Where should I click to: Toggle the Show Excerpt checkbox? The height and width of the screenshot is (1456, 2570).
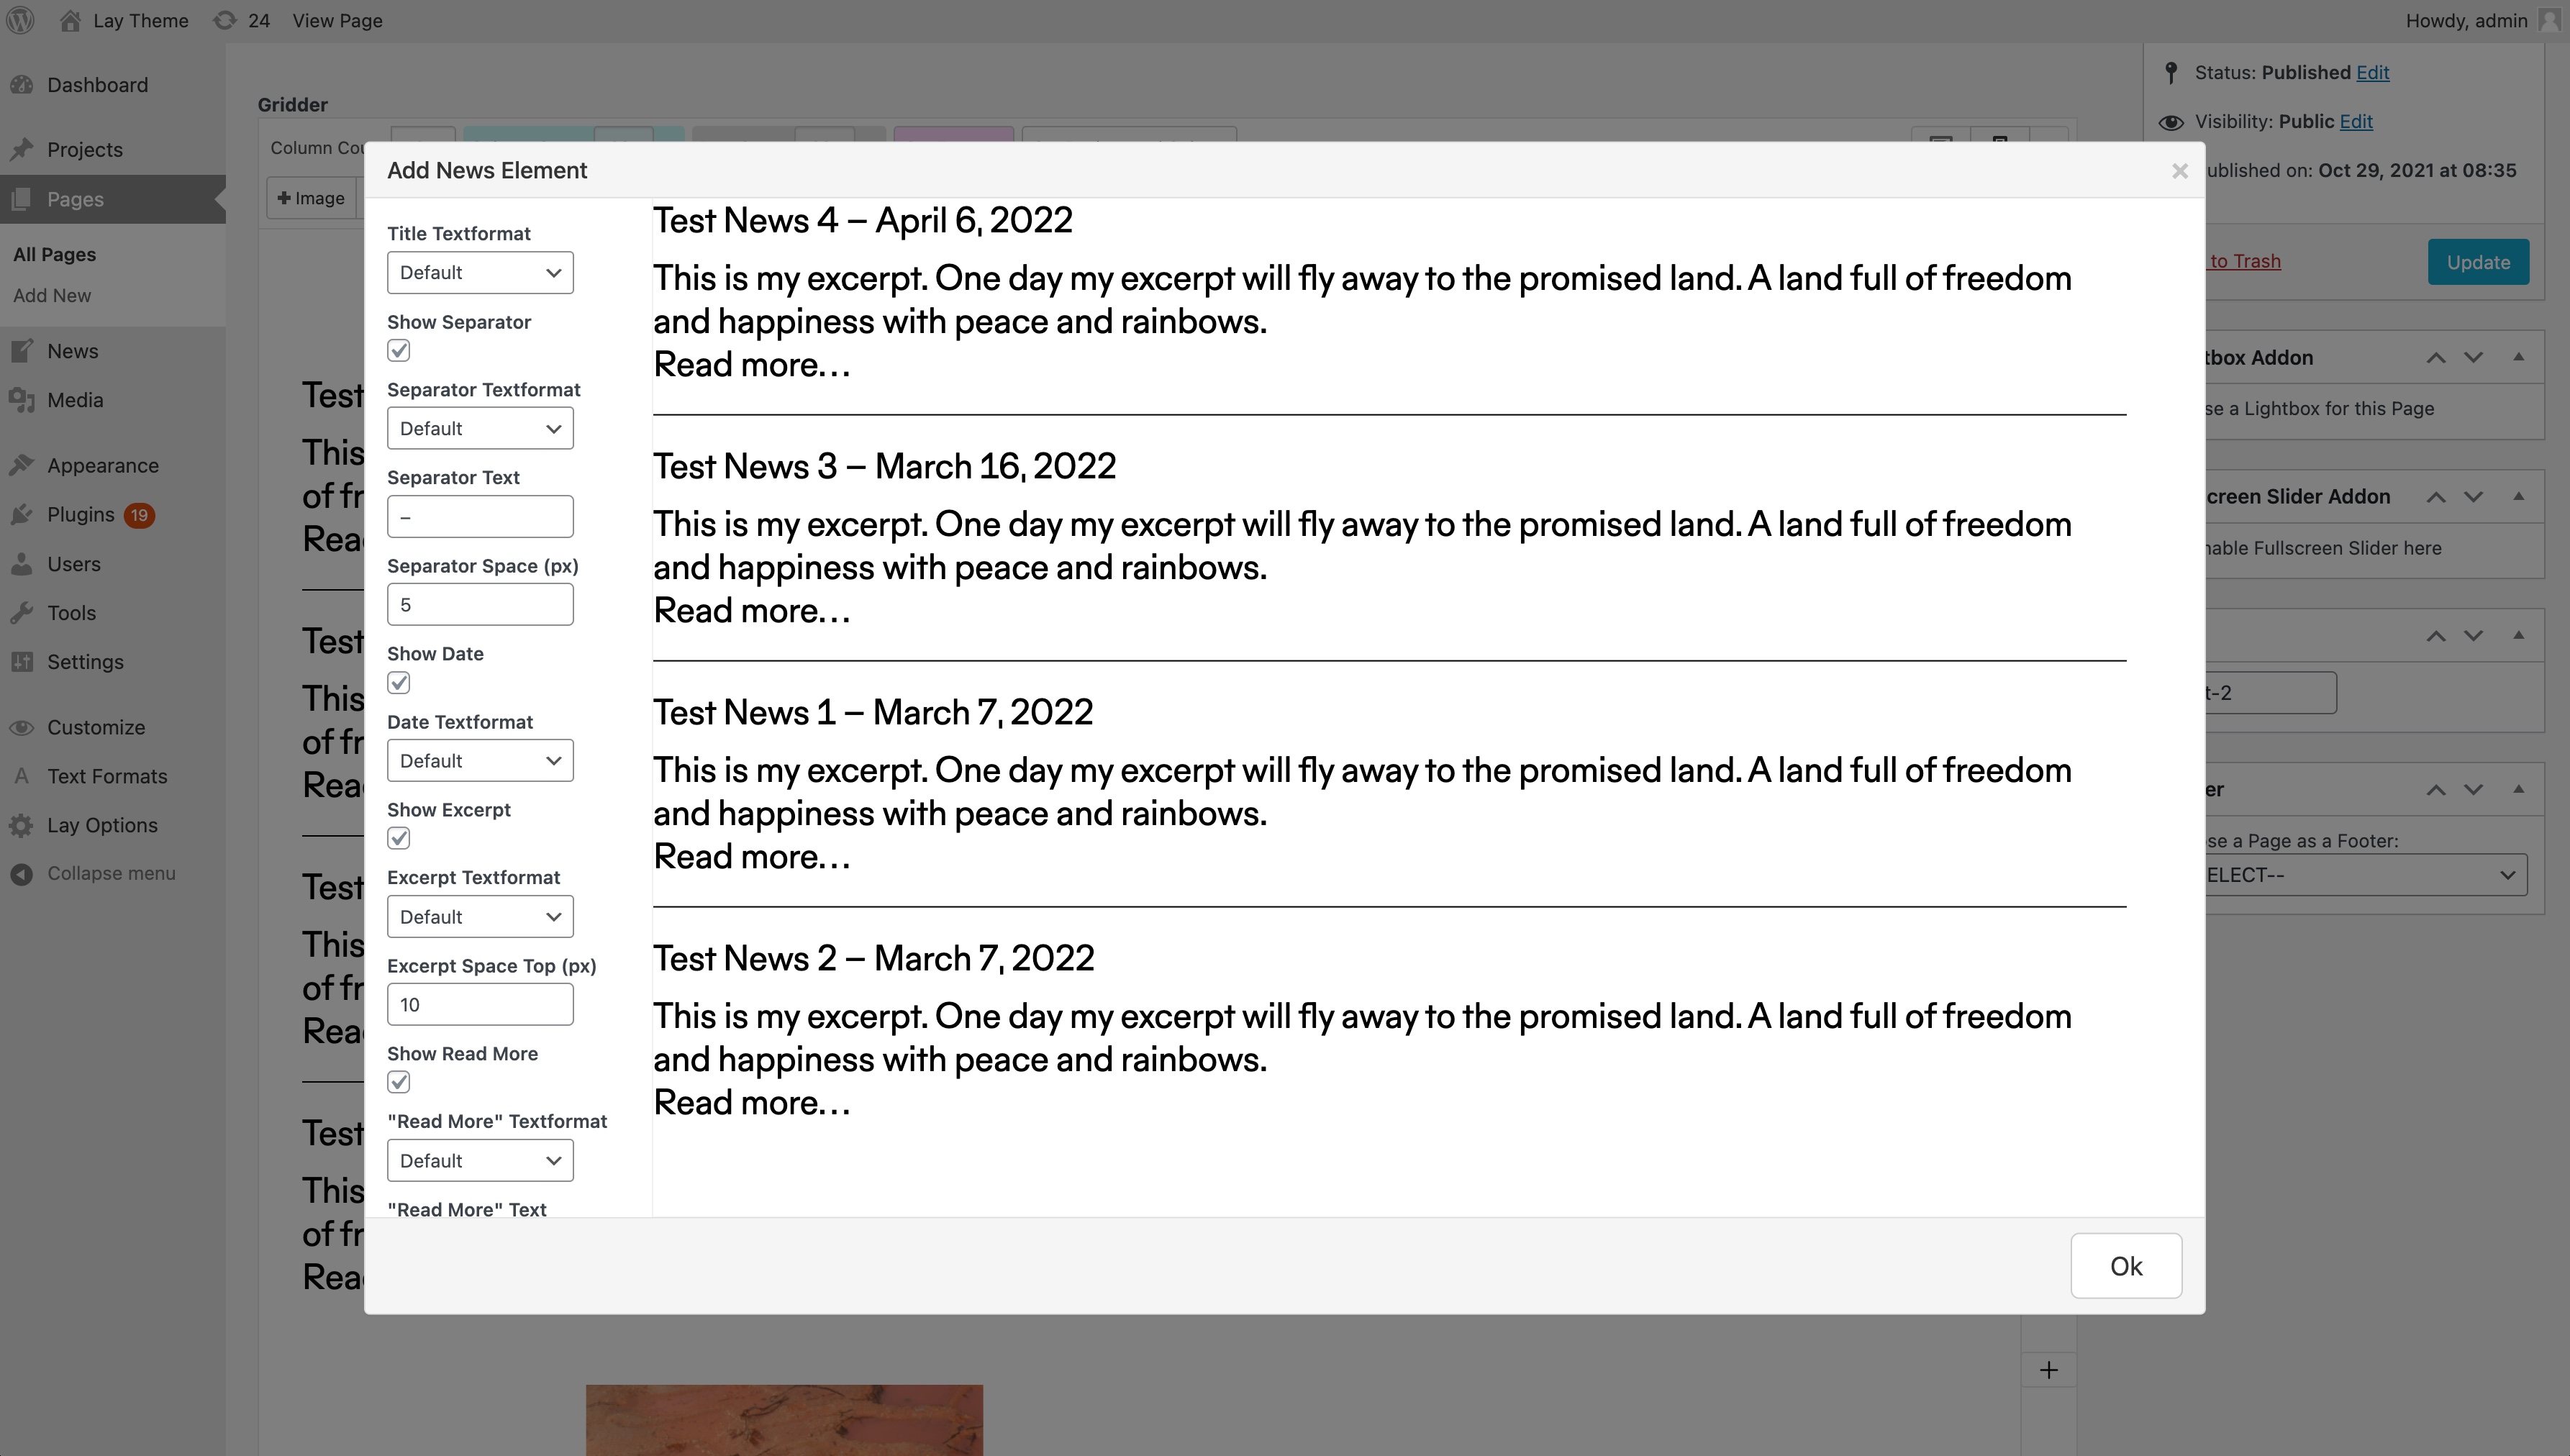(x=399, y=838)
